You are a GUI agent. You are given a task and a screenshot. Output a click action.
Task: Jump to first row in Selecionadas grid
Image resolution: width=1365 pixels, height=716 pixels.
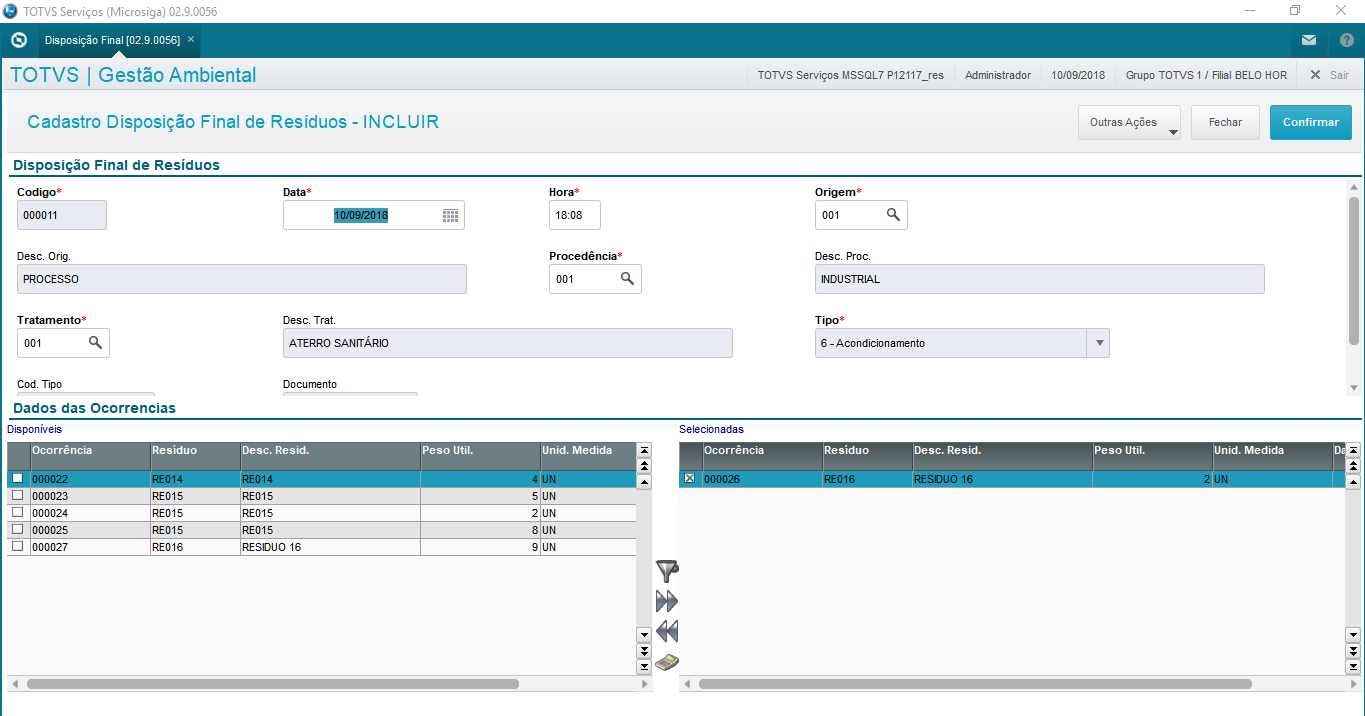click(x=1353, y=450)
